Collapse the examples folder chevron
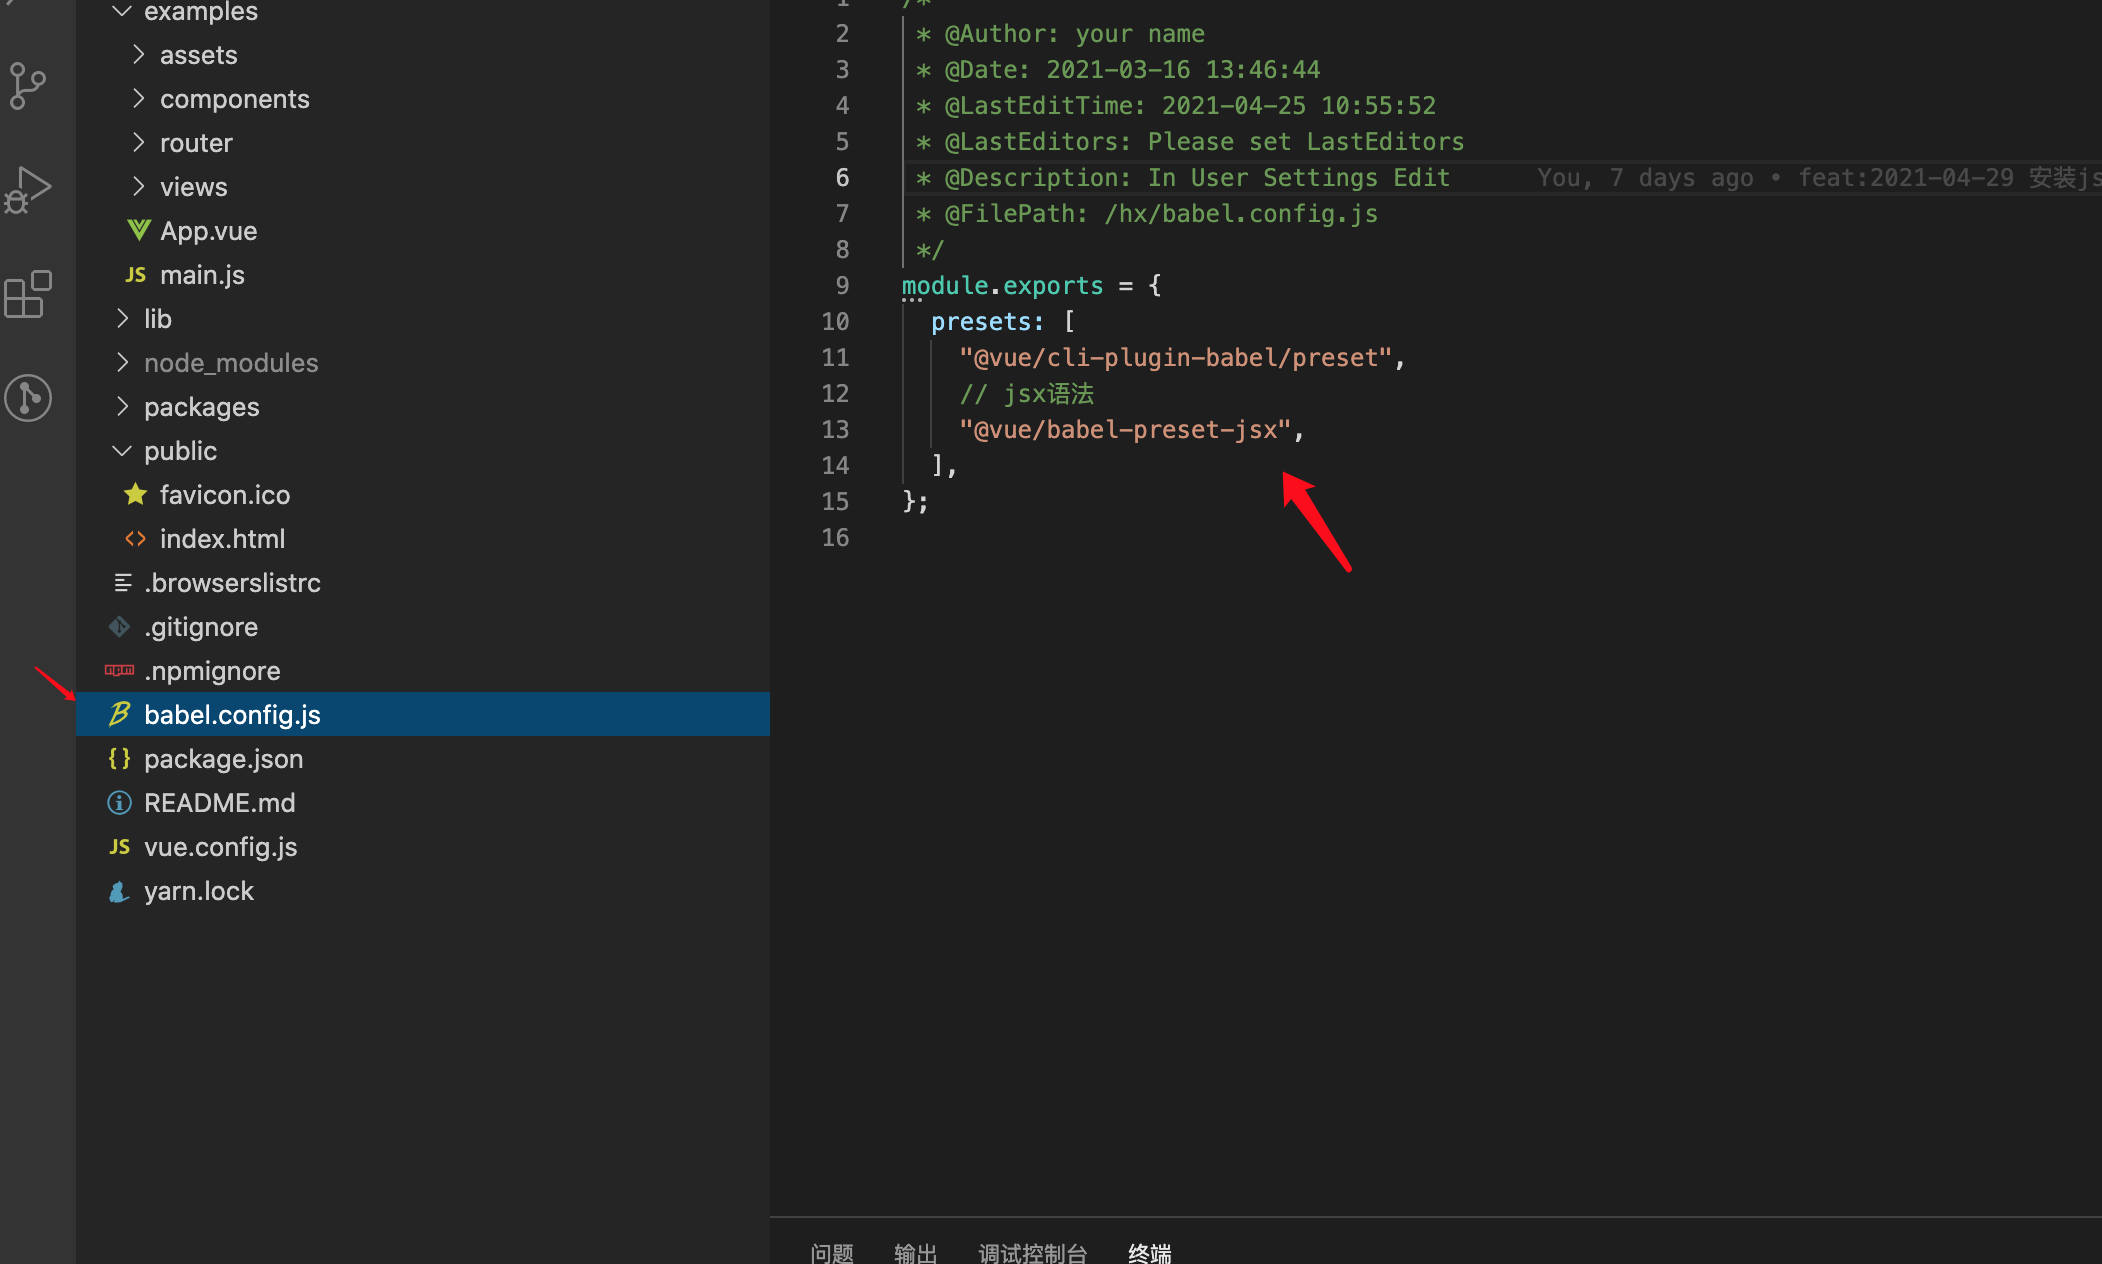 pyautogui.click(x=122, y=11)
